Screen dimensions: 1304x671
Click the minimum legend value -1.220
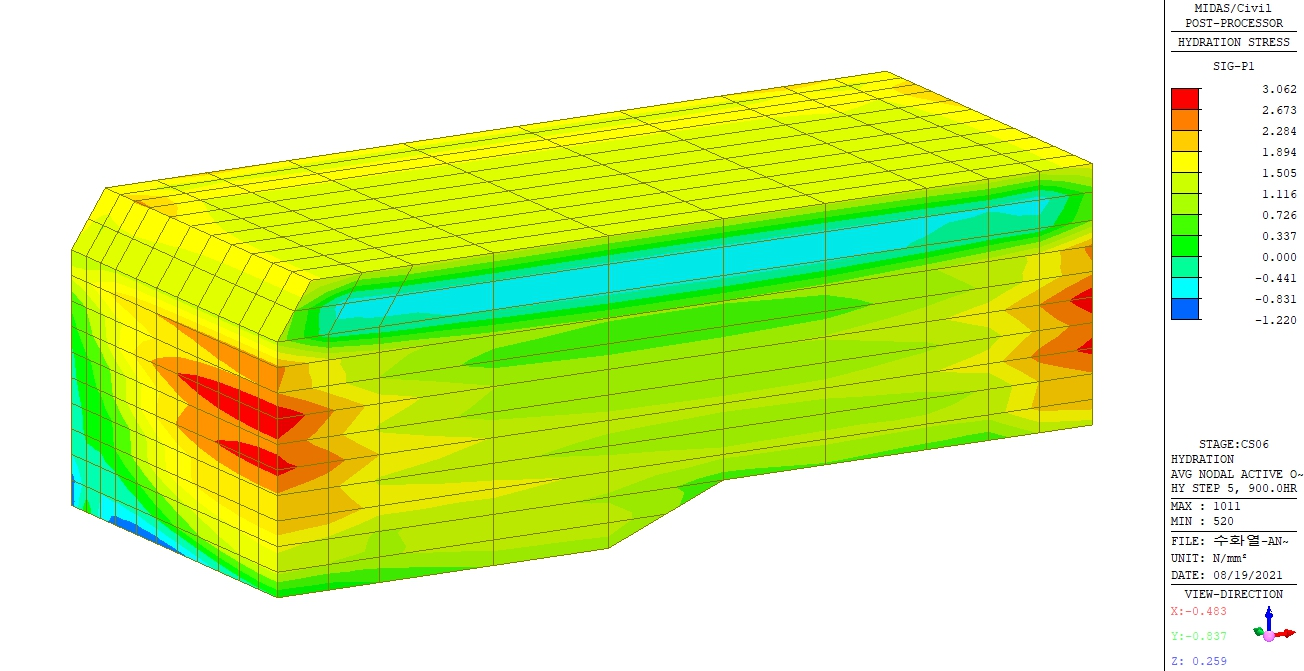(x=1276, y=320)
